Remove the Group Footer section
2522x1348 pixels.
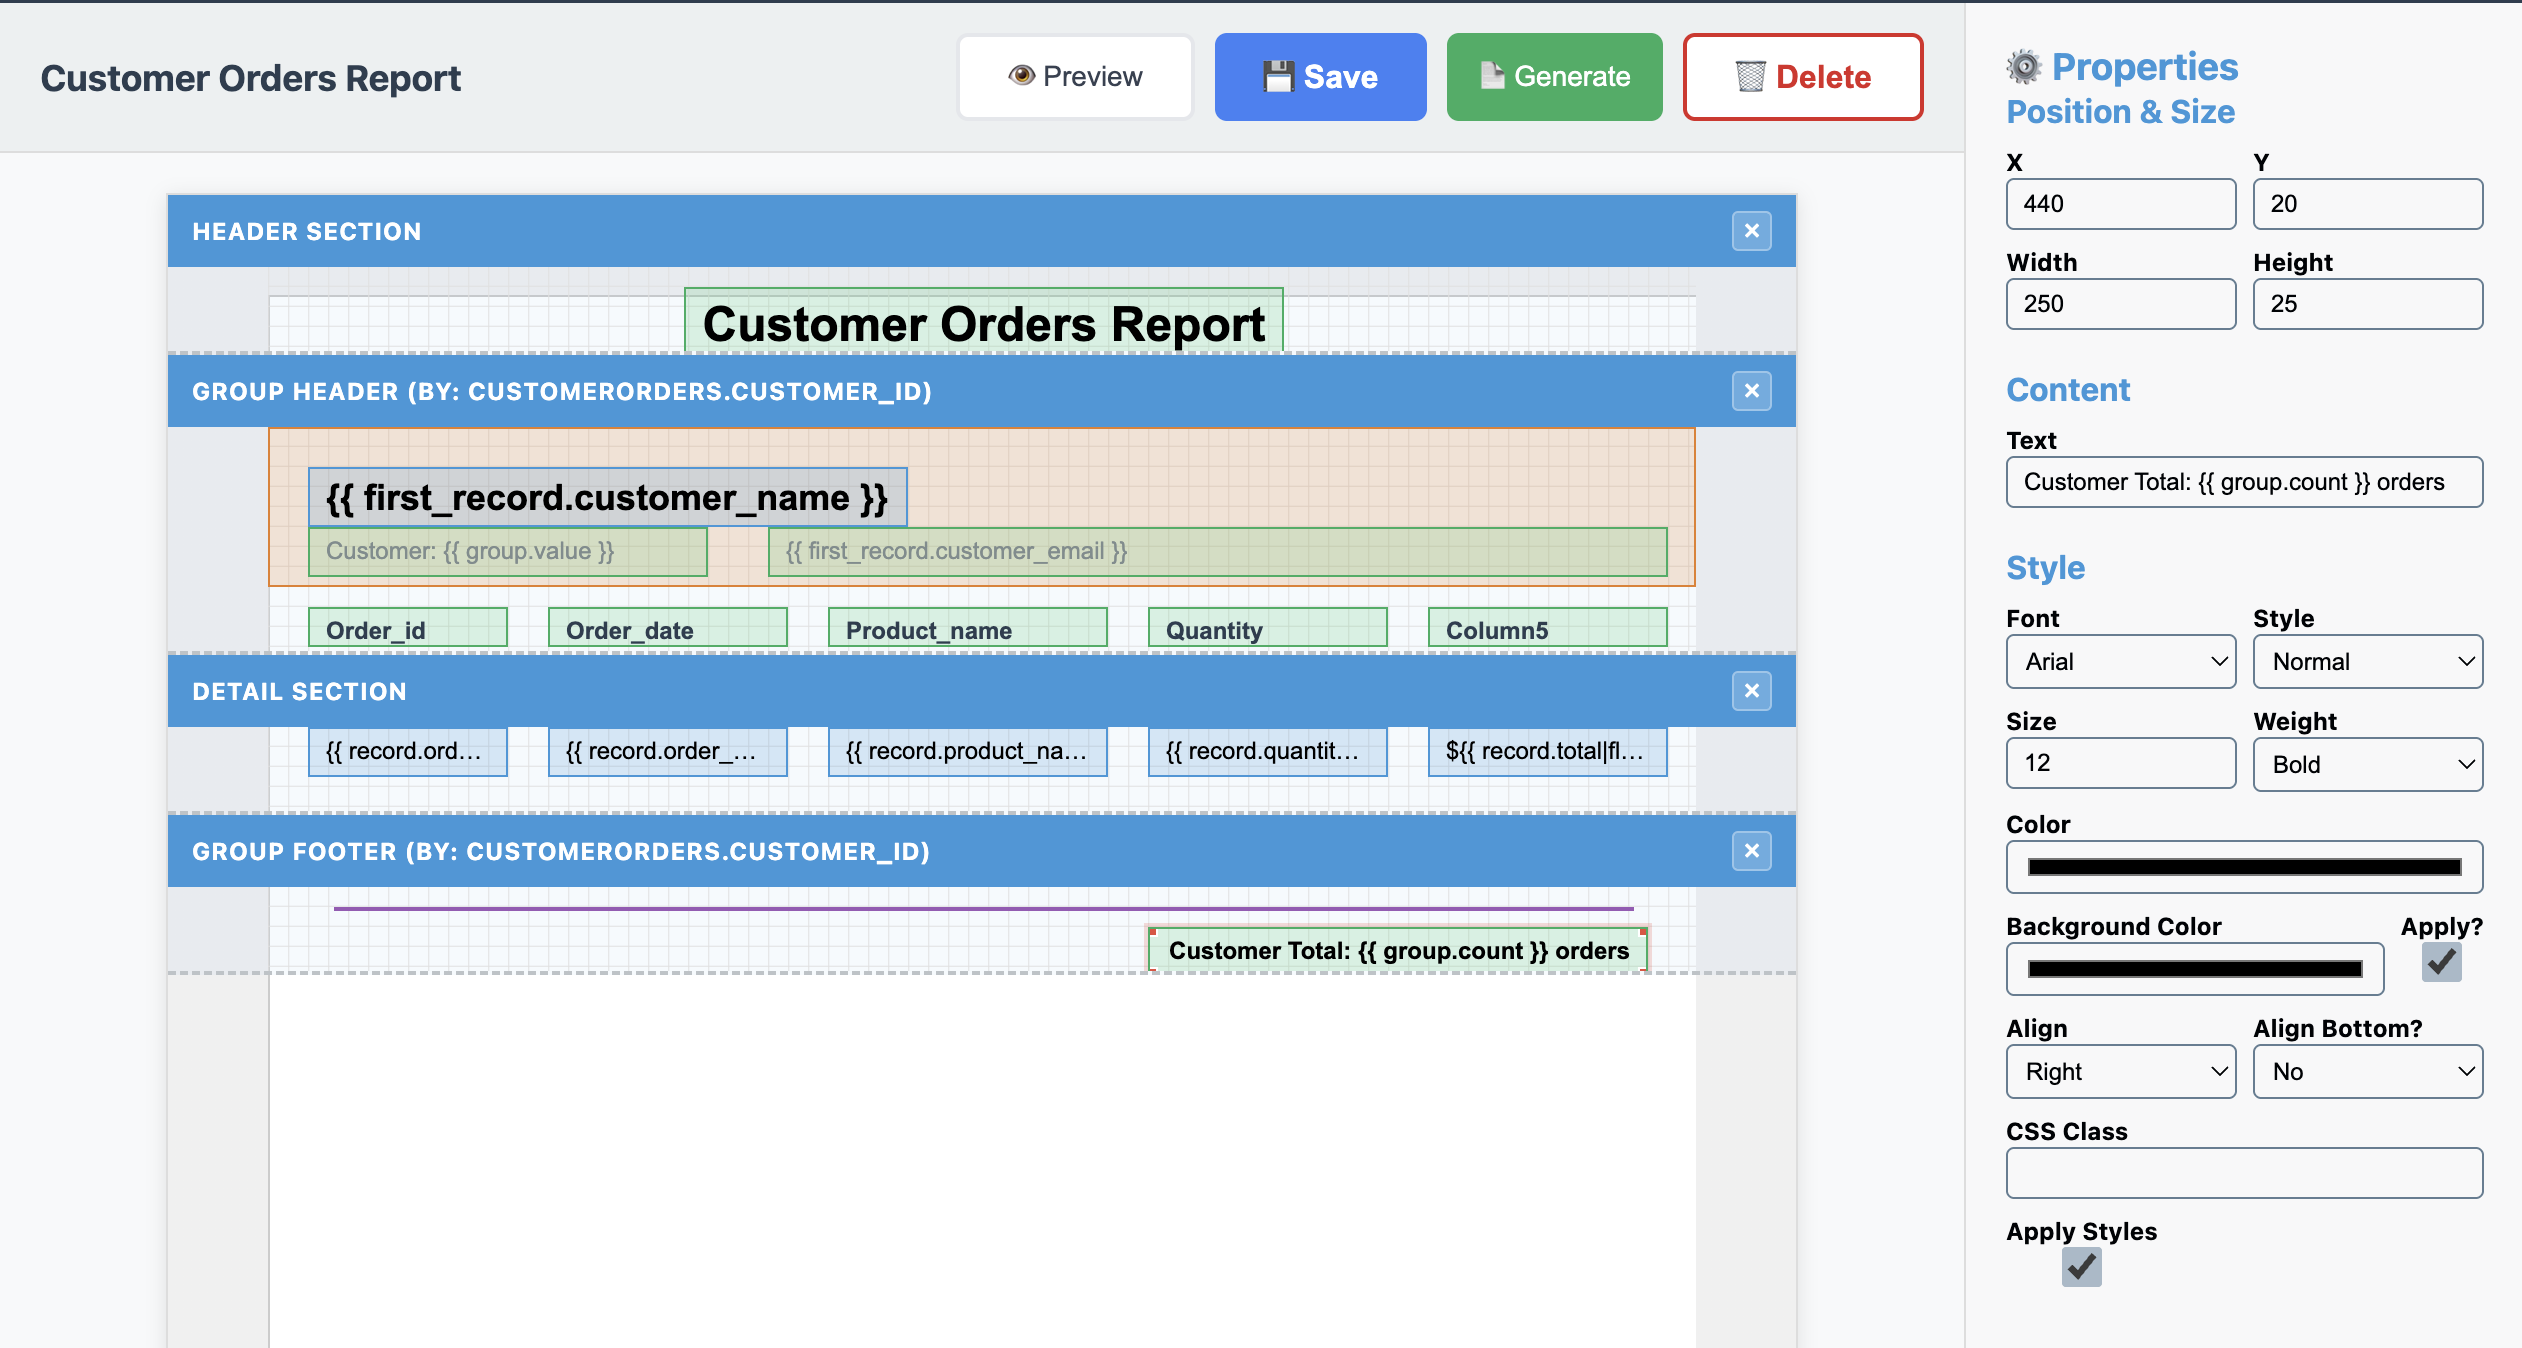1751,851
